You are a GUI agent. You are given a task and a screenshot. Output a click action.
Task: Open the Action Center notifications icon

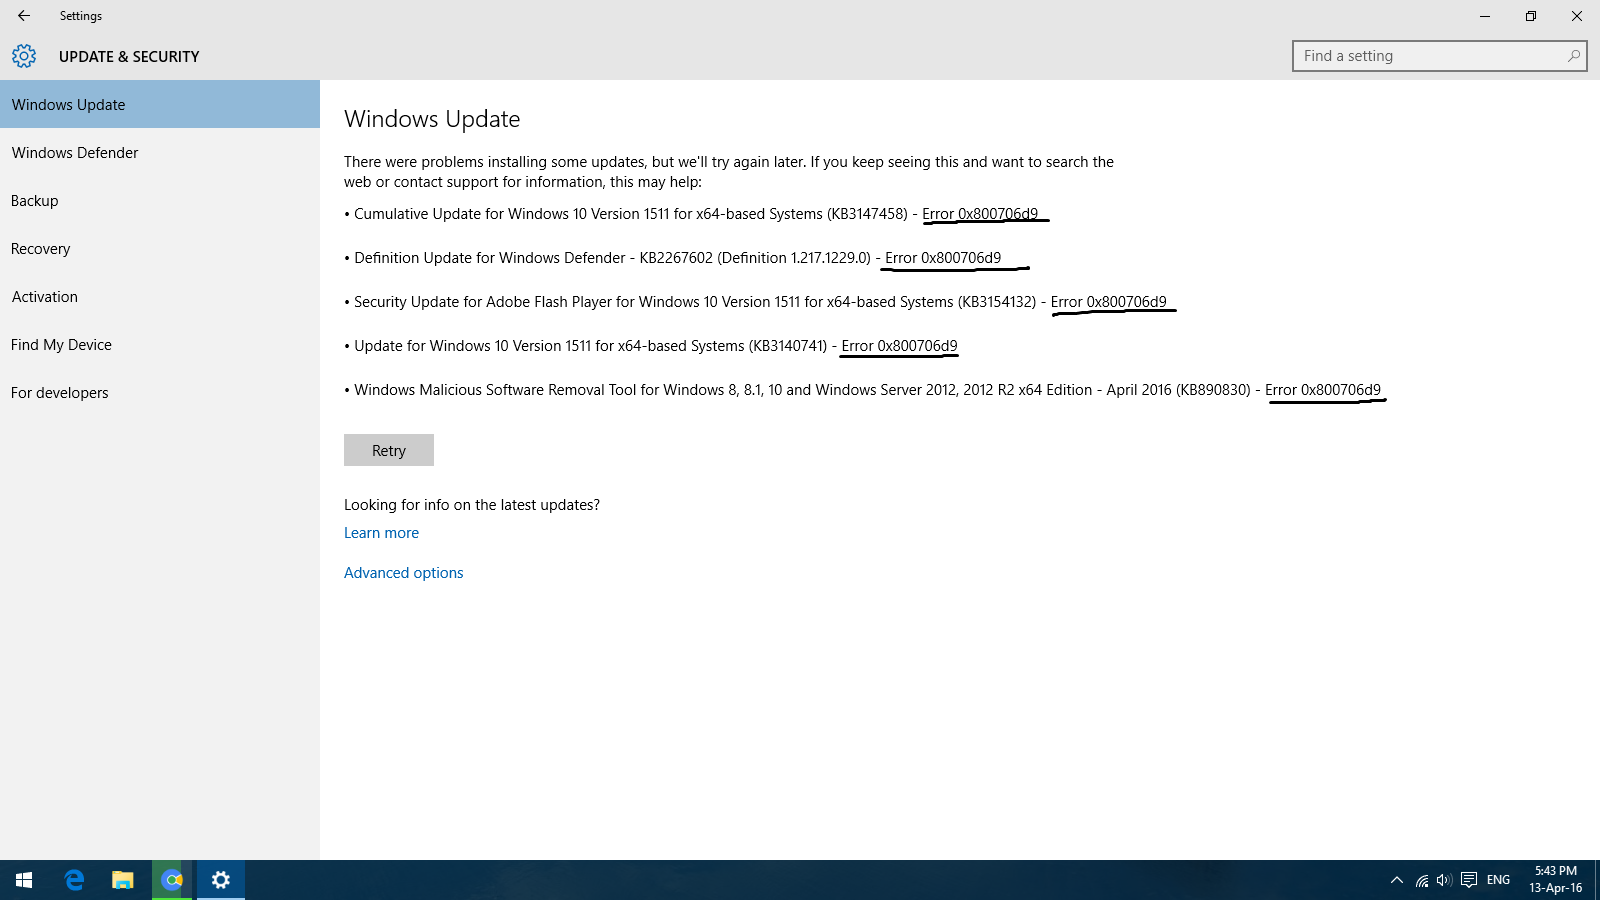1469,880
